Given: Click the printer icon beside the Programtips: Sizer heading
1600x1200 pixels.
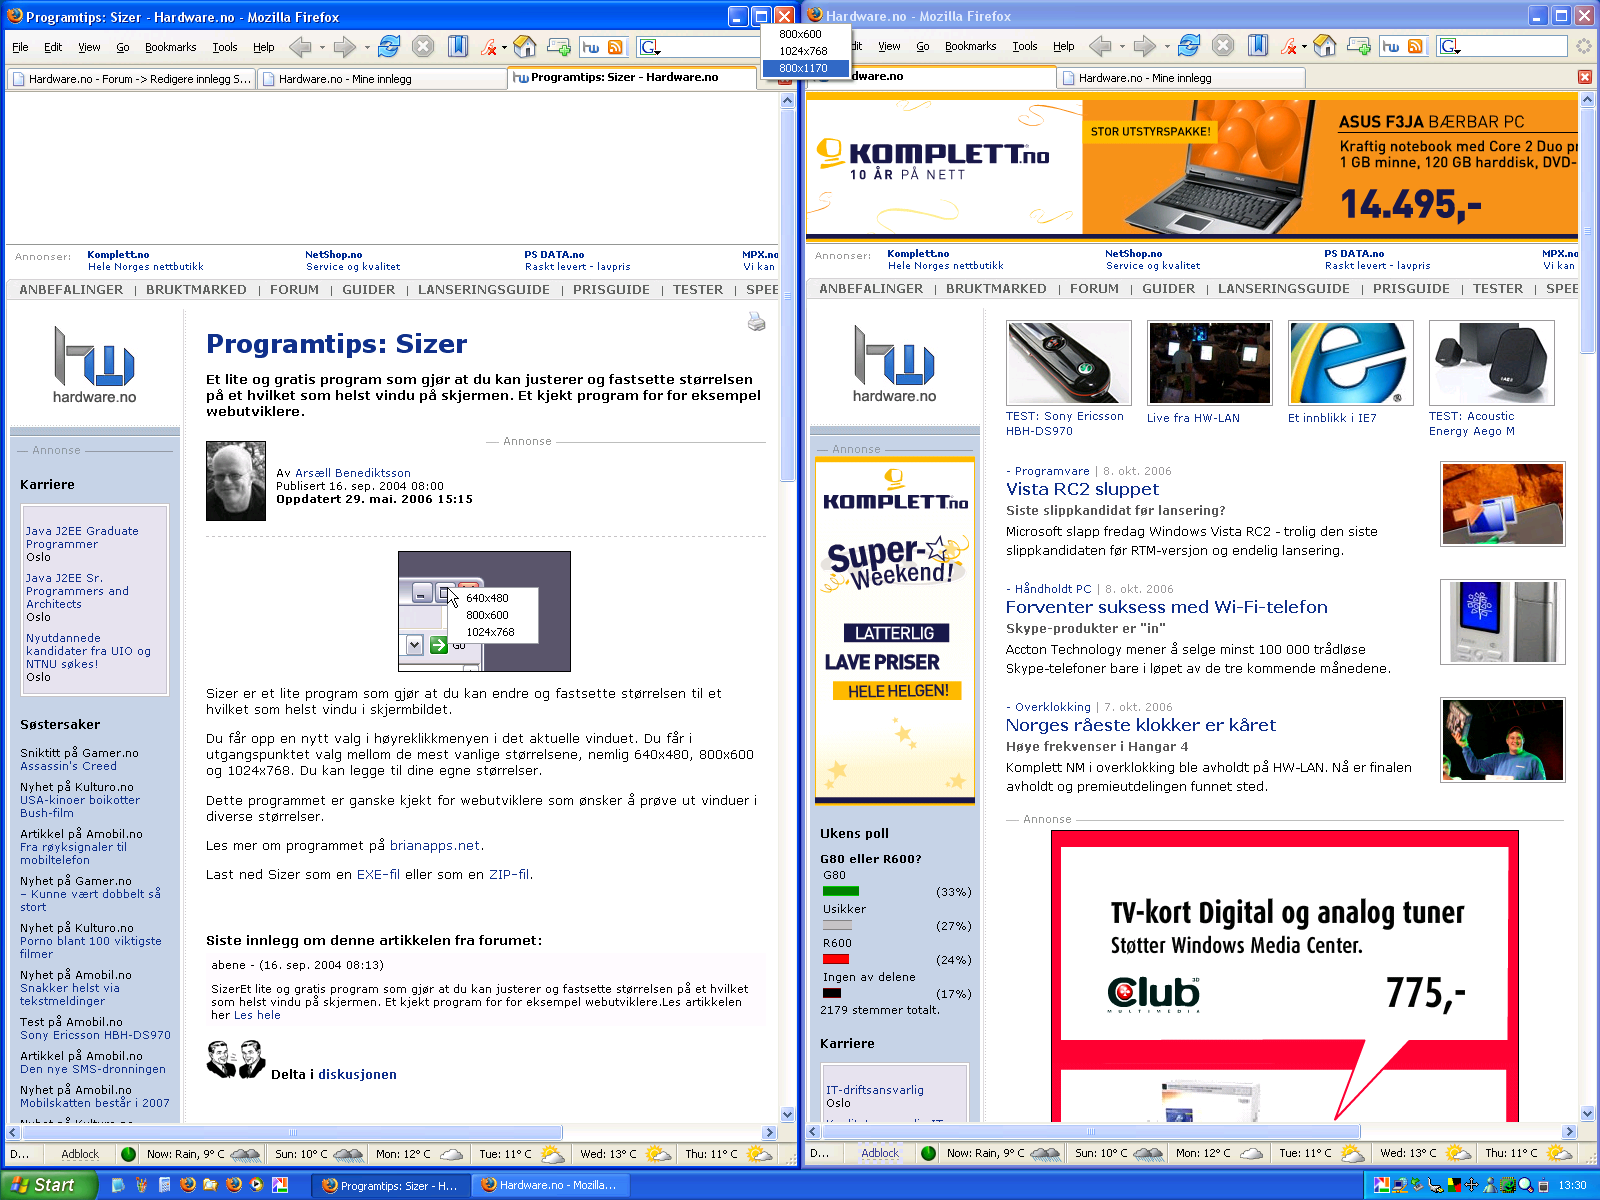Looking at the screenshot, I should 756,321.
